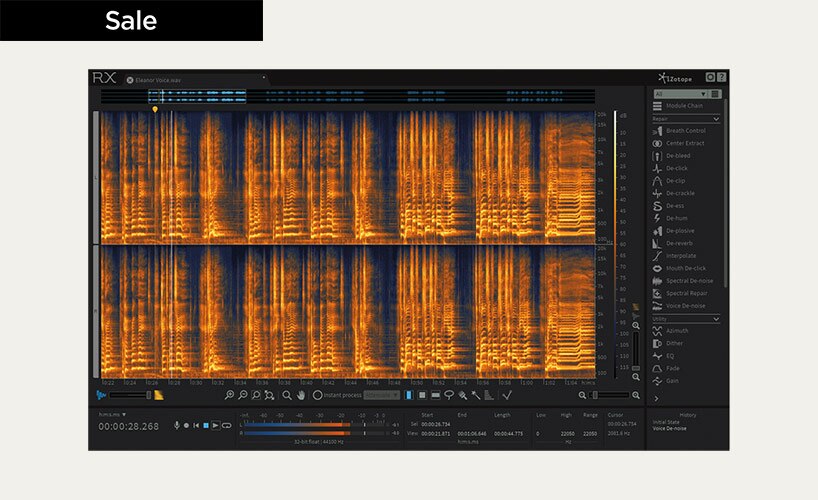The width and height of the screenshot is (818, 500).
Task: Switch to the Eleanor Voice.wav tab
Action: pos(158,80)
